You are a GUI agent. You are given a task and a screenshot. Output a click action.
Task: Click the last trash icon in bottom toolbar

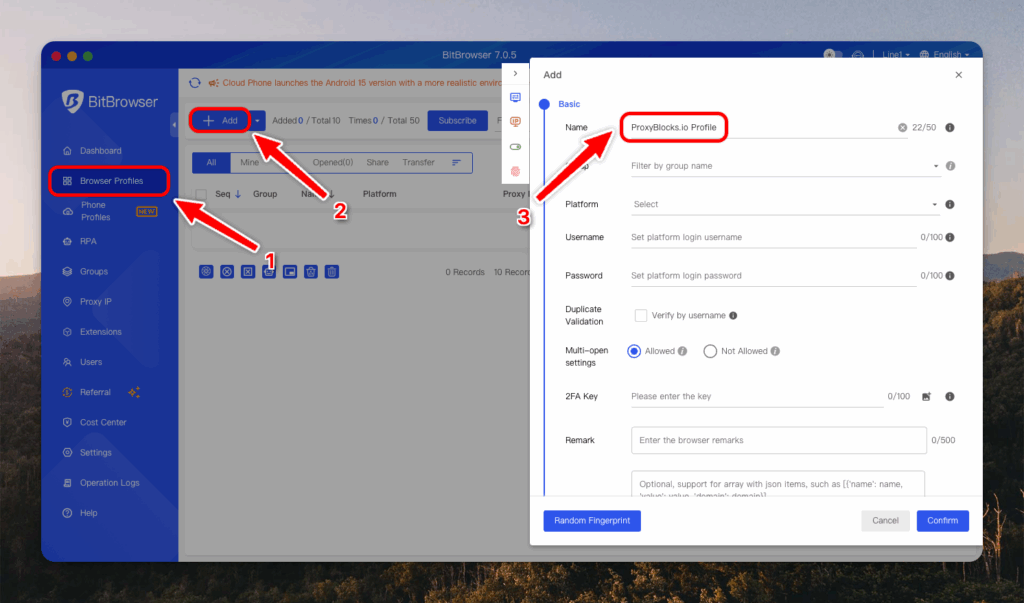[332, 272]
